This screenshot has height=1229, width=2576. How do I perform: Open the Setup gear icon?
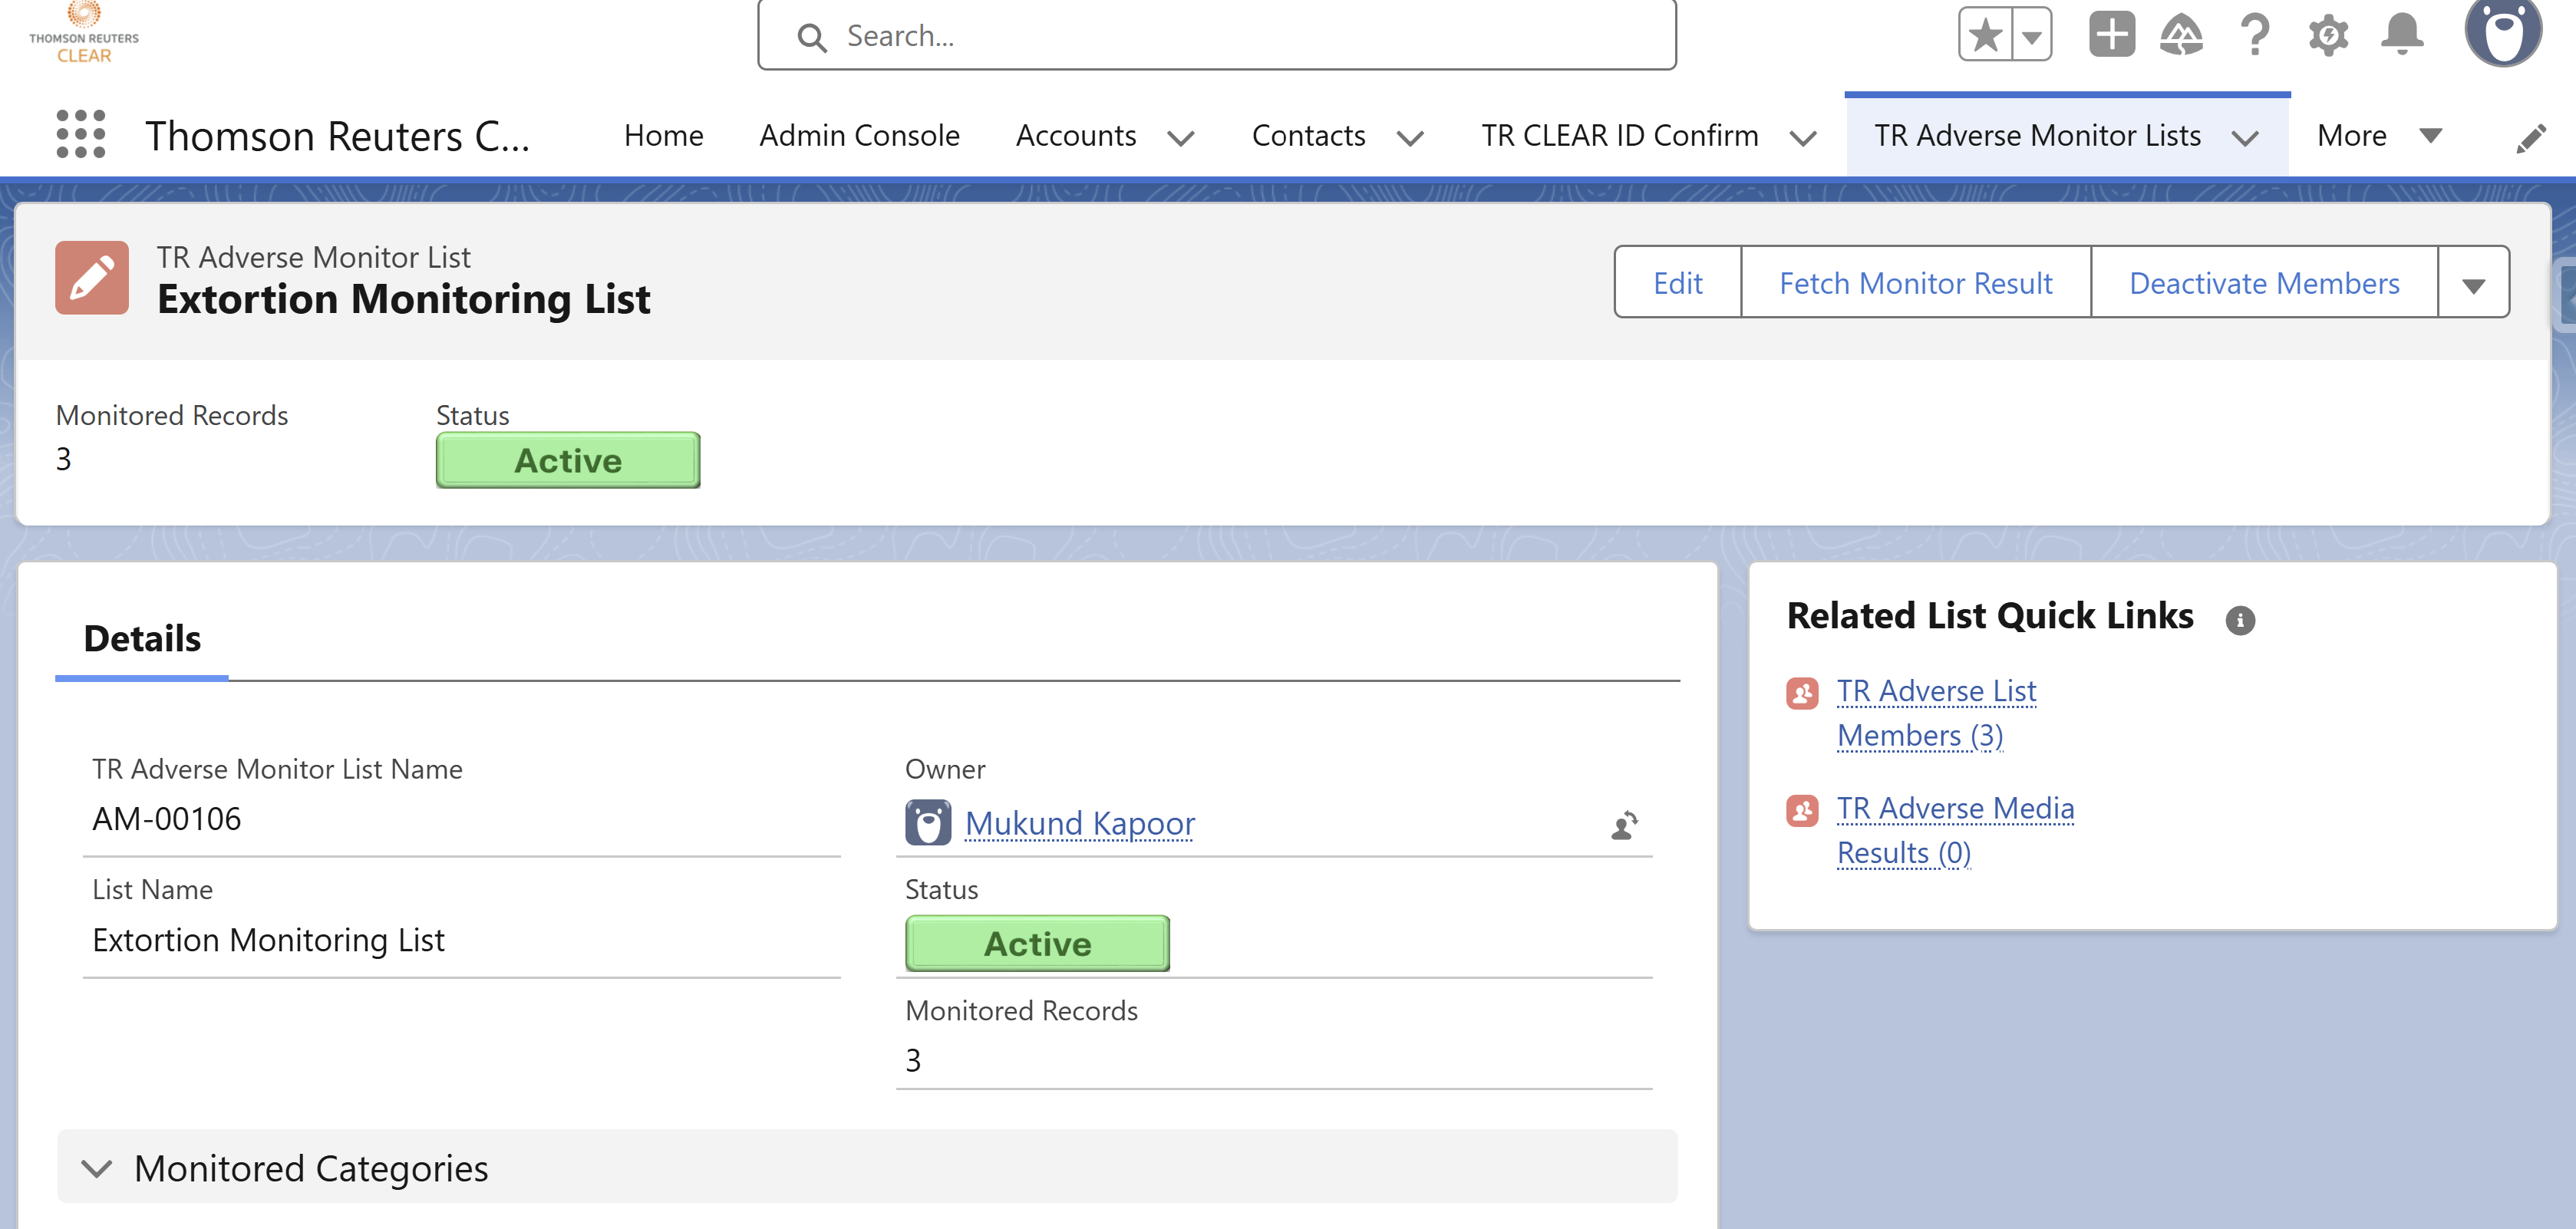[2328, 34]
